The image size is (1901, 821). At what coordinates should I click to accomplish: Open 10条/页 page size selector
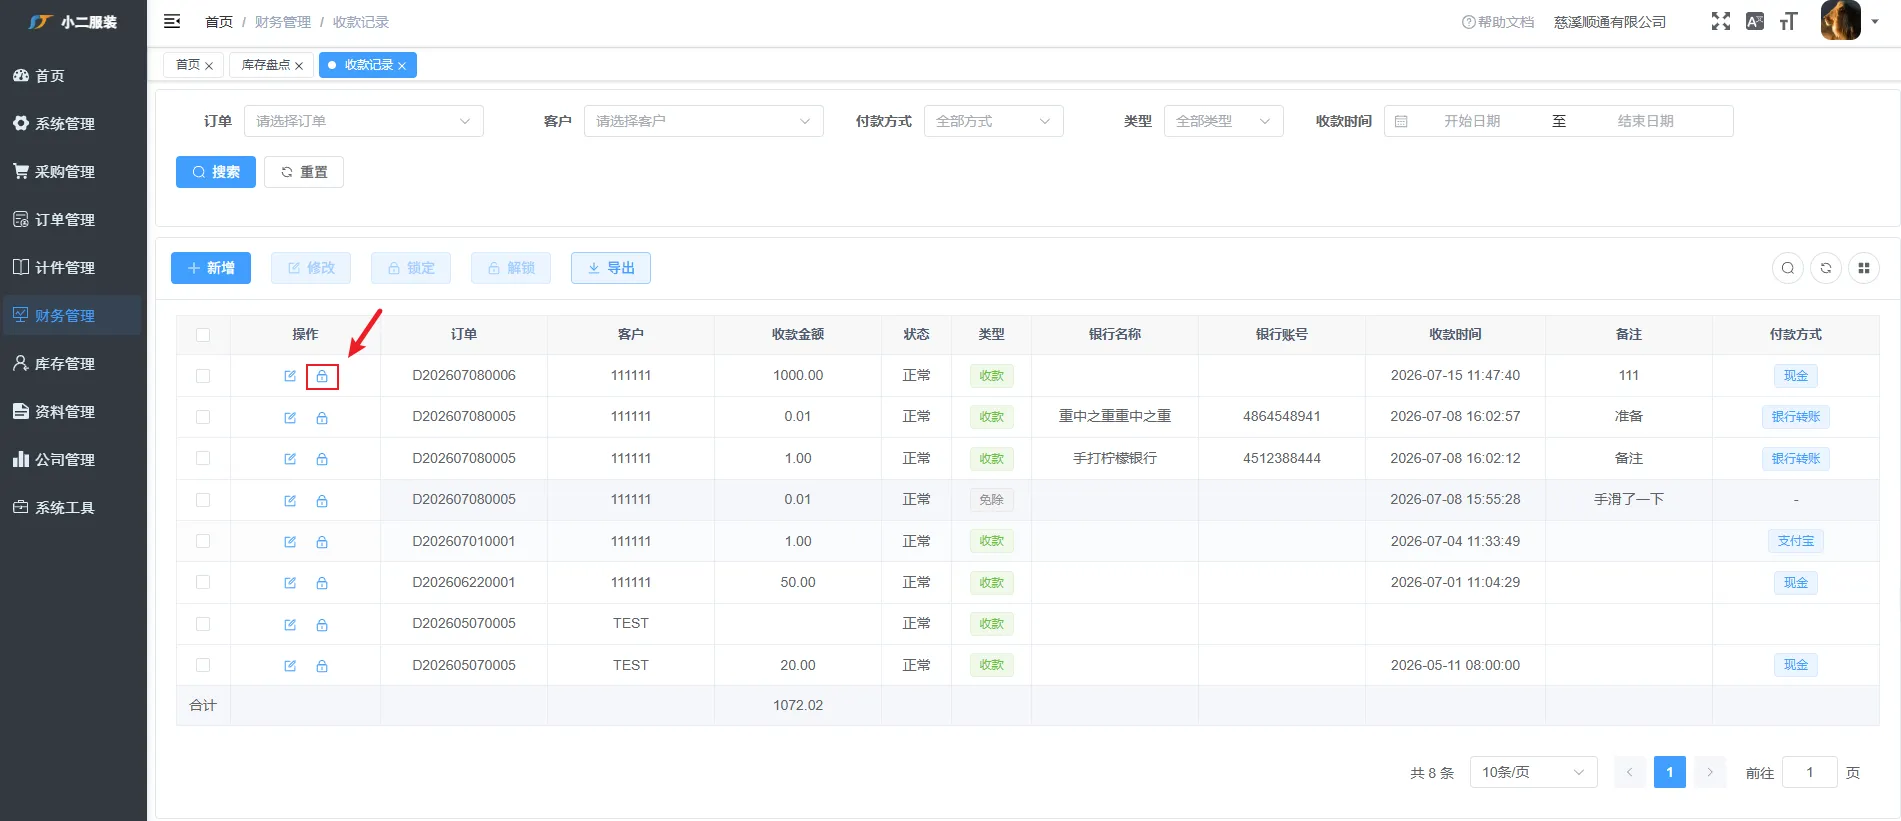coord(1534,772)
